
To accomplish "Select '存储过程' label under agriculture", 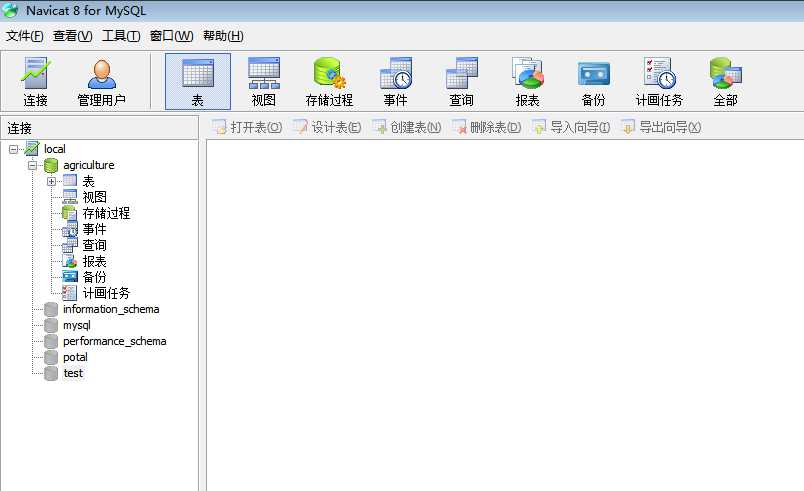I will click(106, 213).
